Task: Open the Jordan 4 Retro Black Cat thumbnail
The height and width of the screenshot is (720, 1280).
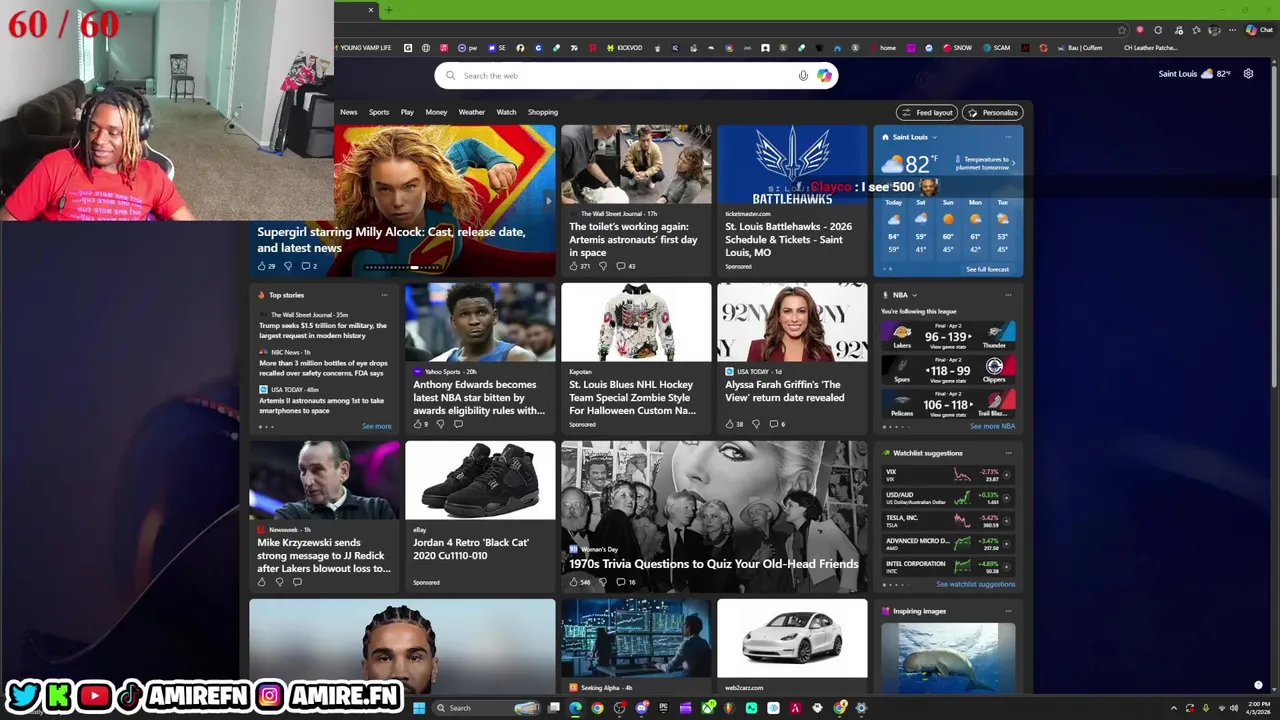Action: pyautogui.click(x=480, y=481)
